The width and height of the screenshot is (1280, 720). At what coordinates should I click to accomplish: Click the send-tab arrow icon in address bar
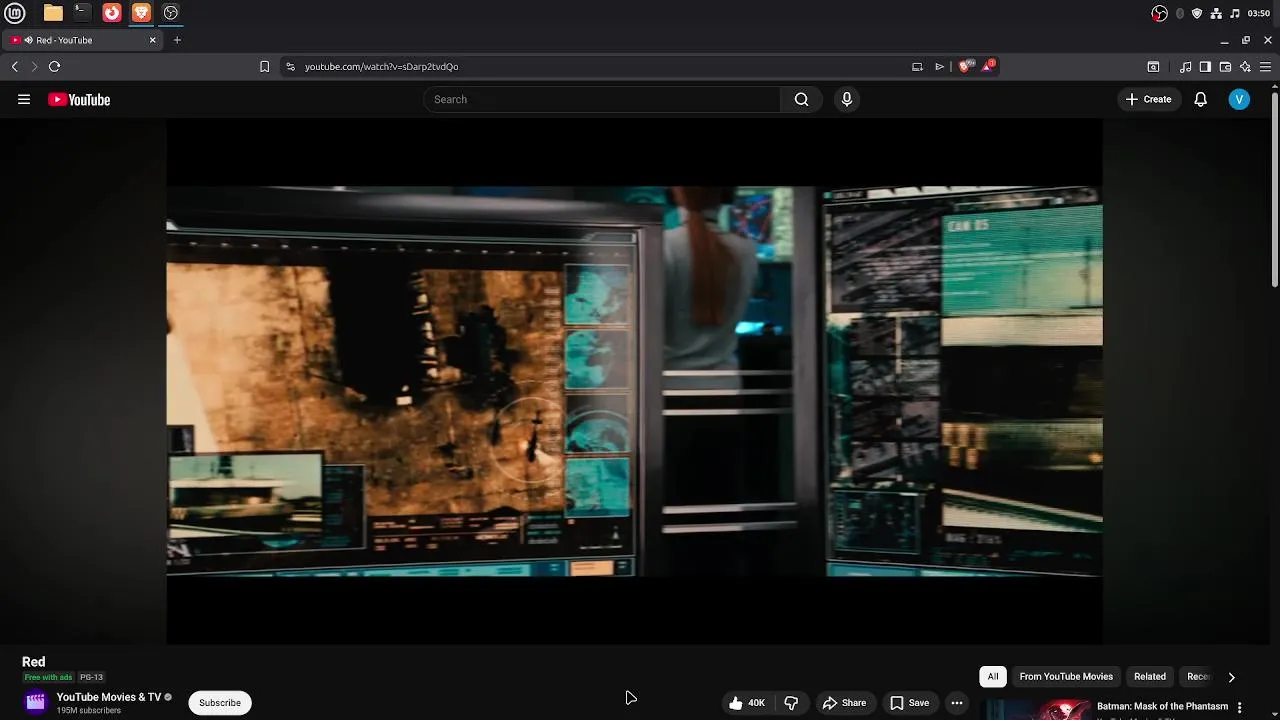pyautogui.click(x=939, y=67)
